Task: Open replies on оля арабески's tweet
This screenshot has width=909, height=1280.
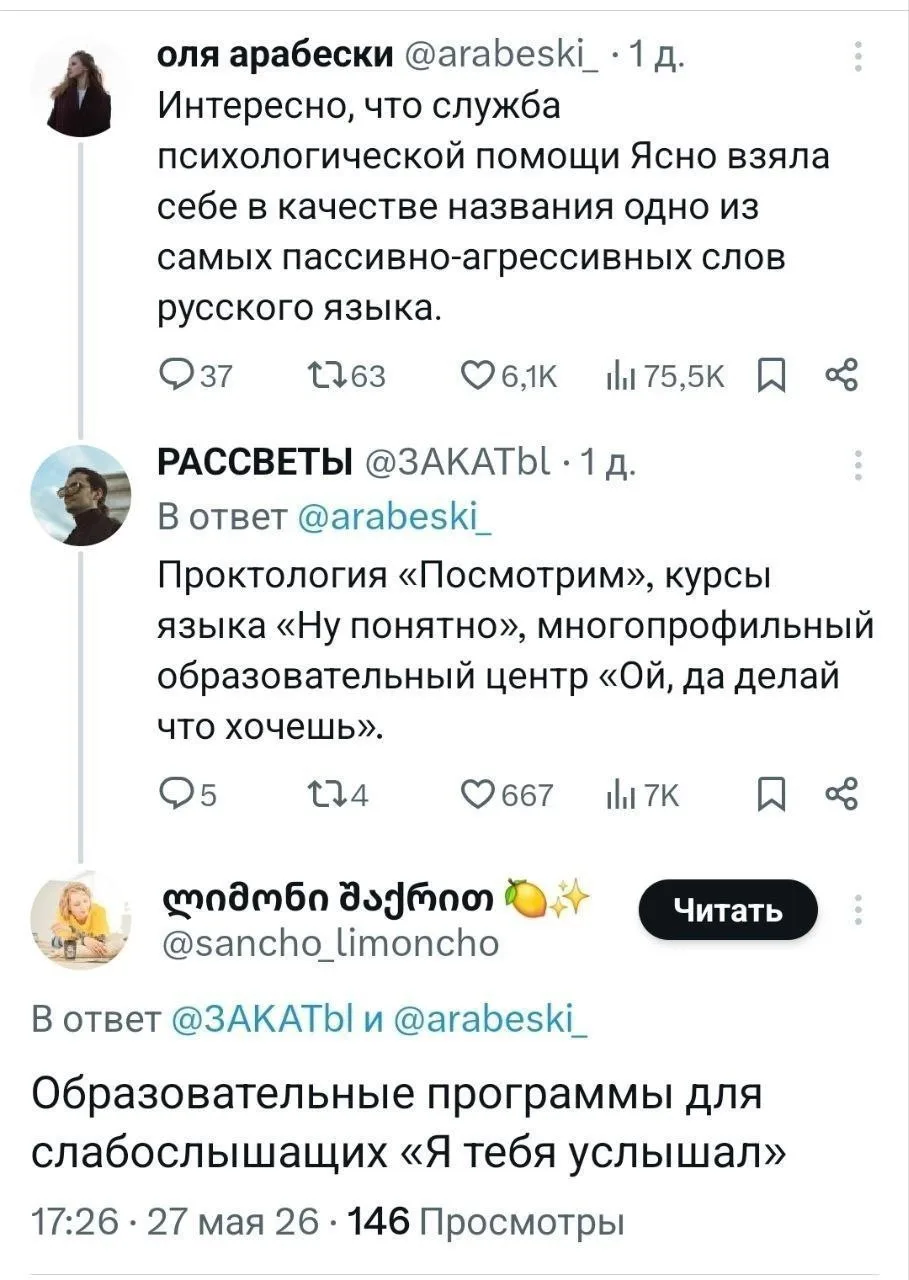Action: (x=196, y=376)
